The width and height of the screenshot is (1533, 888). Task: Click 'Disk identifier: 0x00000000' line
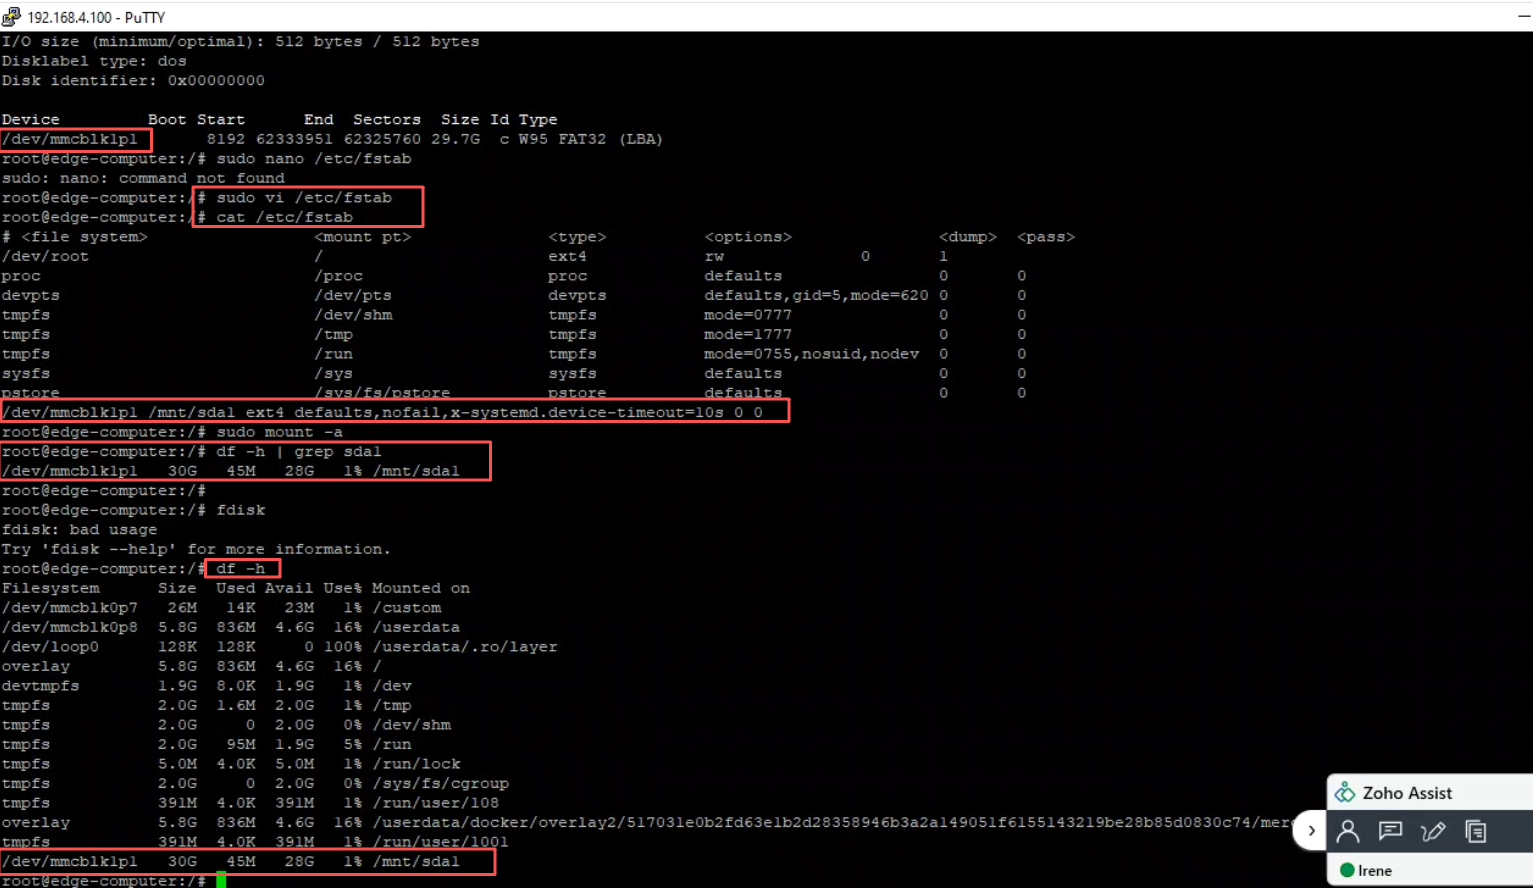133,80
